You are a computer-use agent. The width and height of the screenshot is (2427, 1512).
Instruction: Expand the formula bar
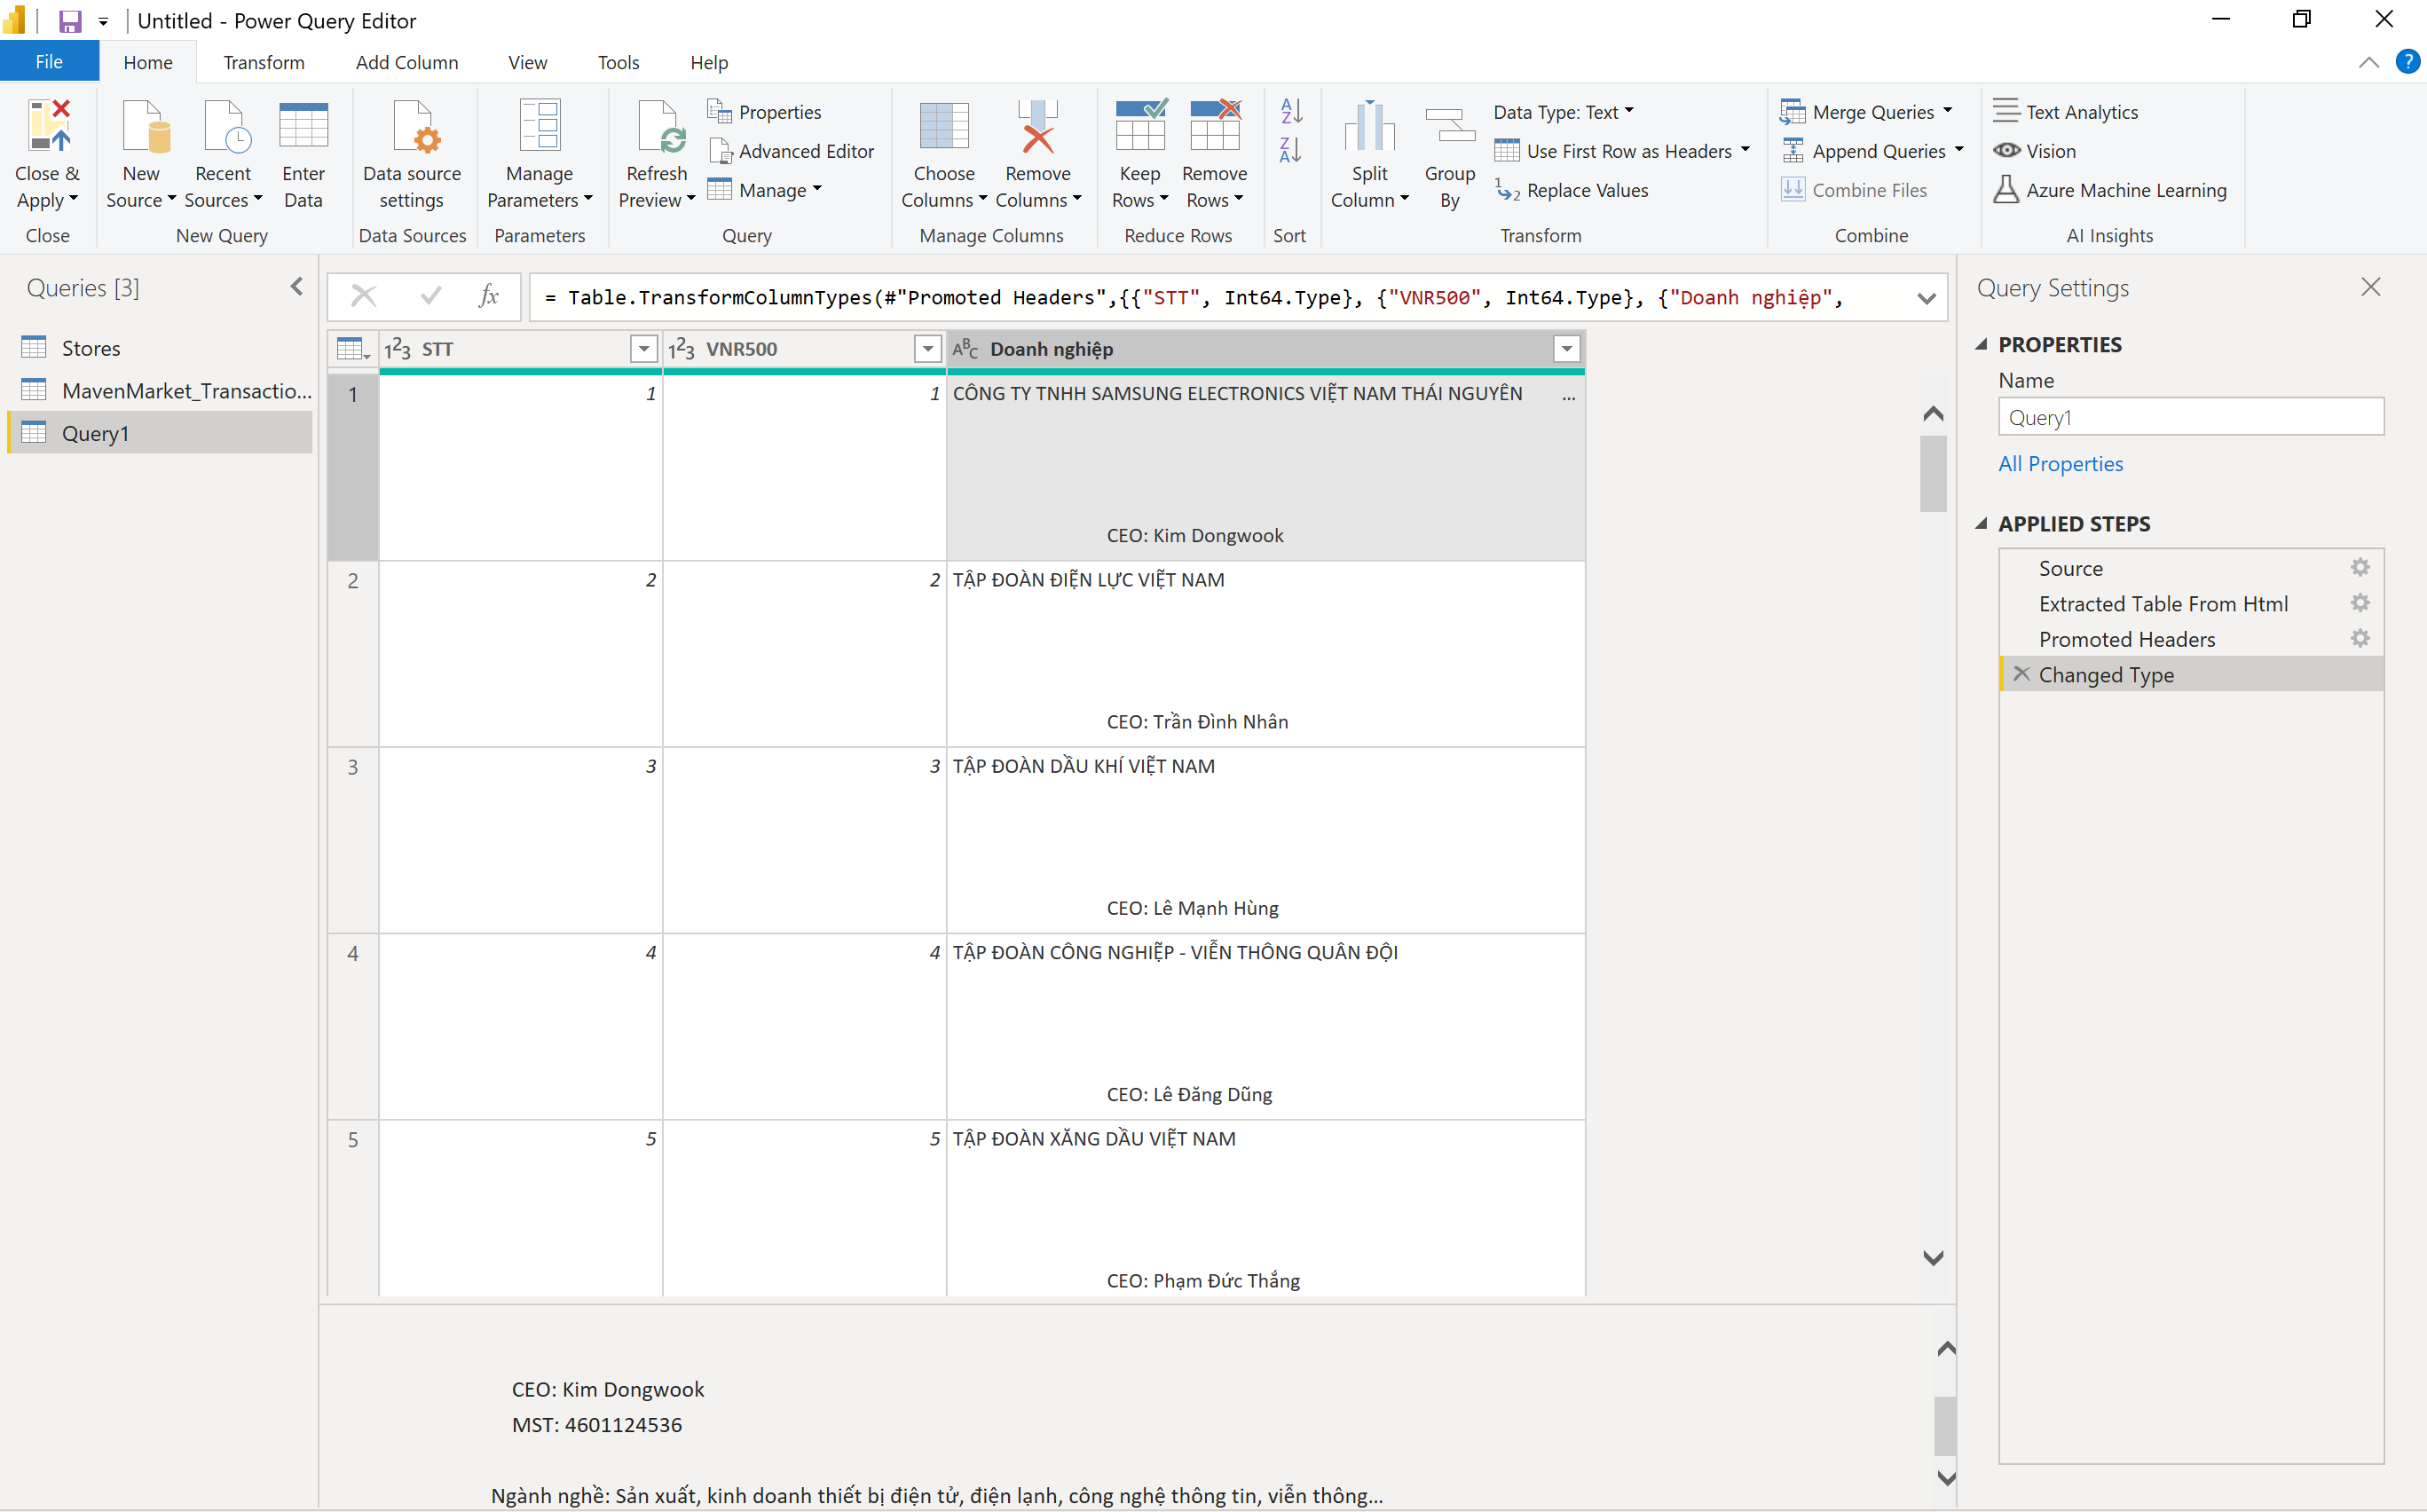pos(1926,298)
